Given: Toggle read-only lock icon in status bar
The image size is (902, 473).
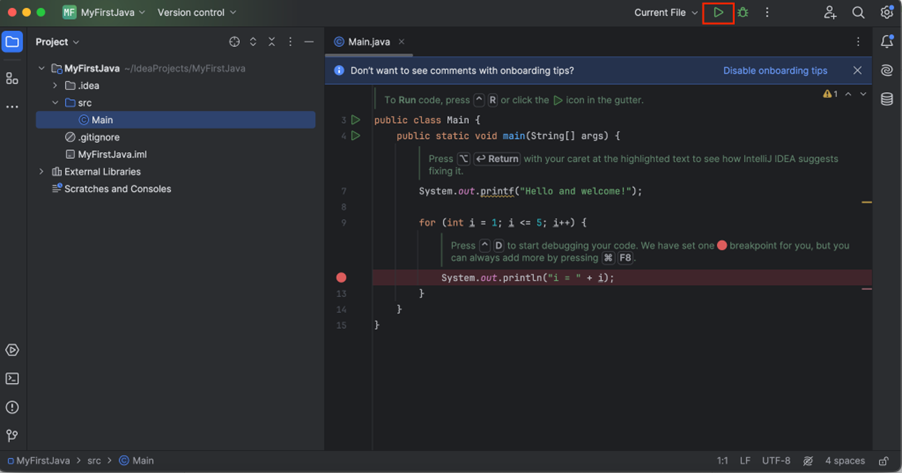Looking at the screenshot, I should [x=883, y=461].
